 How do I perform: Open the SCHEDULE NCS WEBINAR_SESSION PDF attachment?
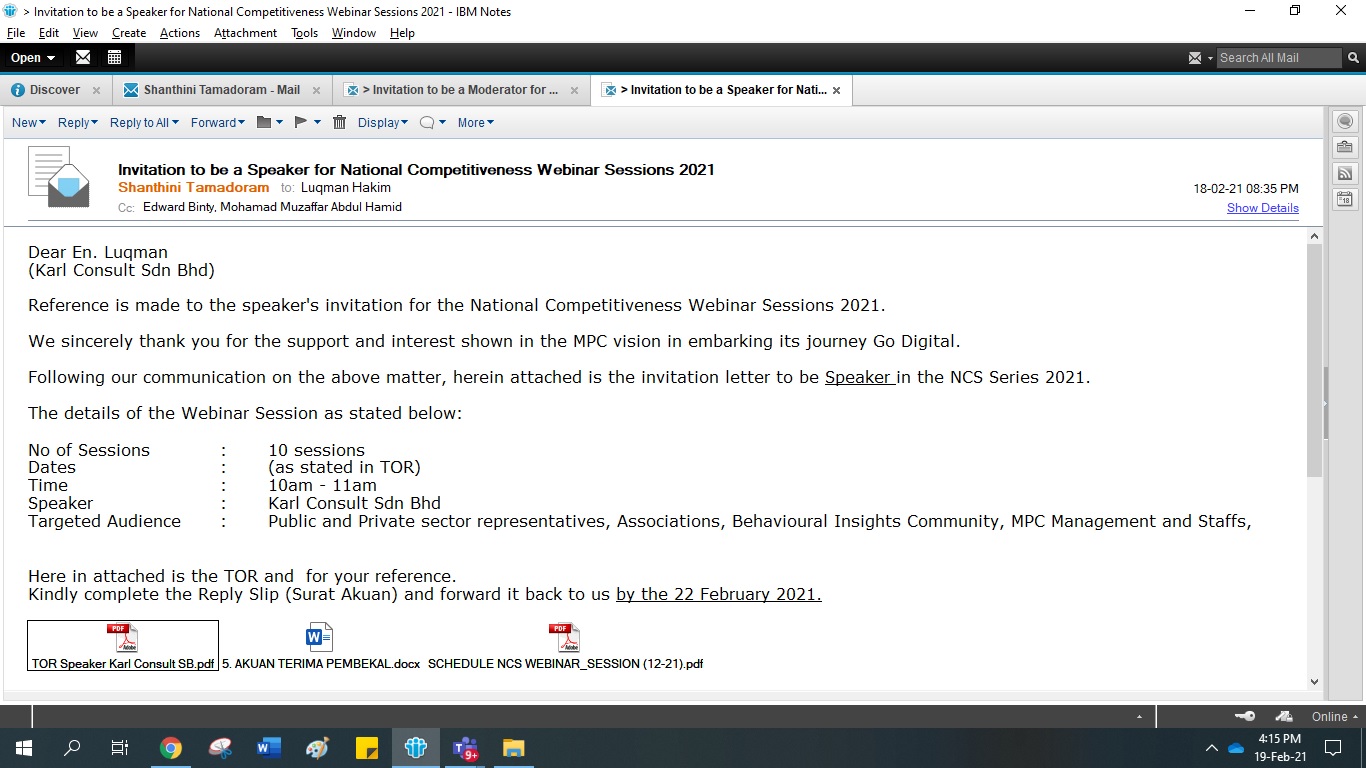tap(565, 646)
